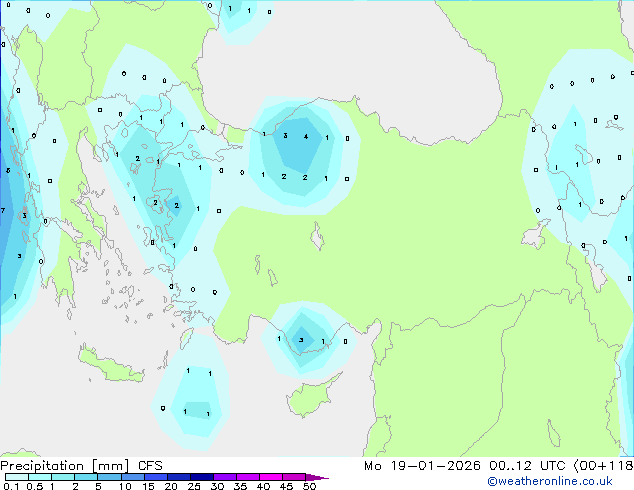Click the legend label 50
Viewport: 634px width, 490px height.
click(309, 486)
